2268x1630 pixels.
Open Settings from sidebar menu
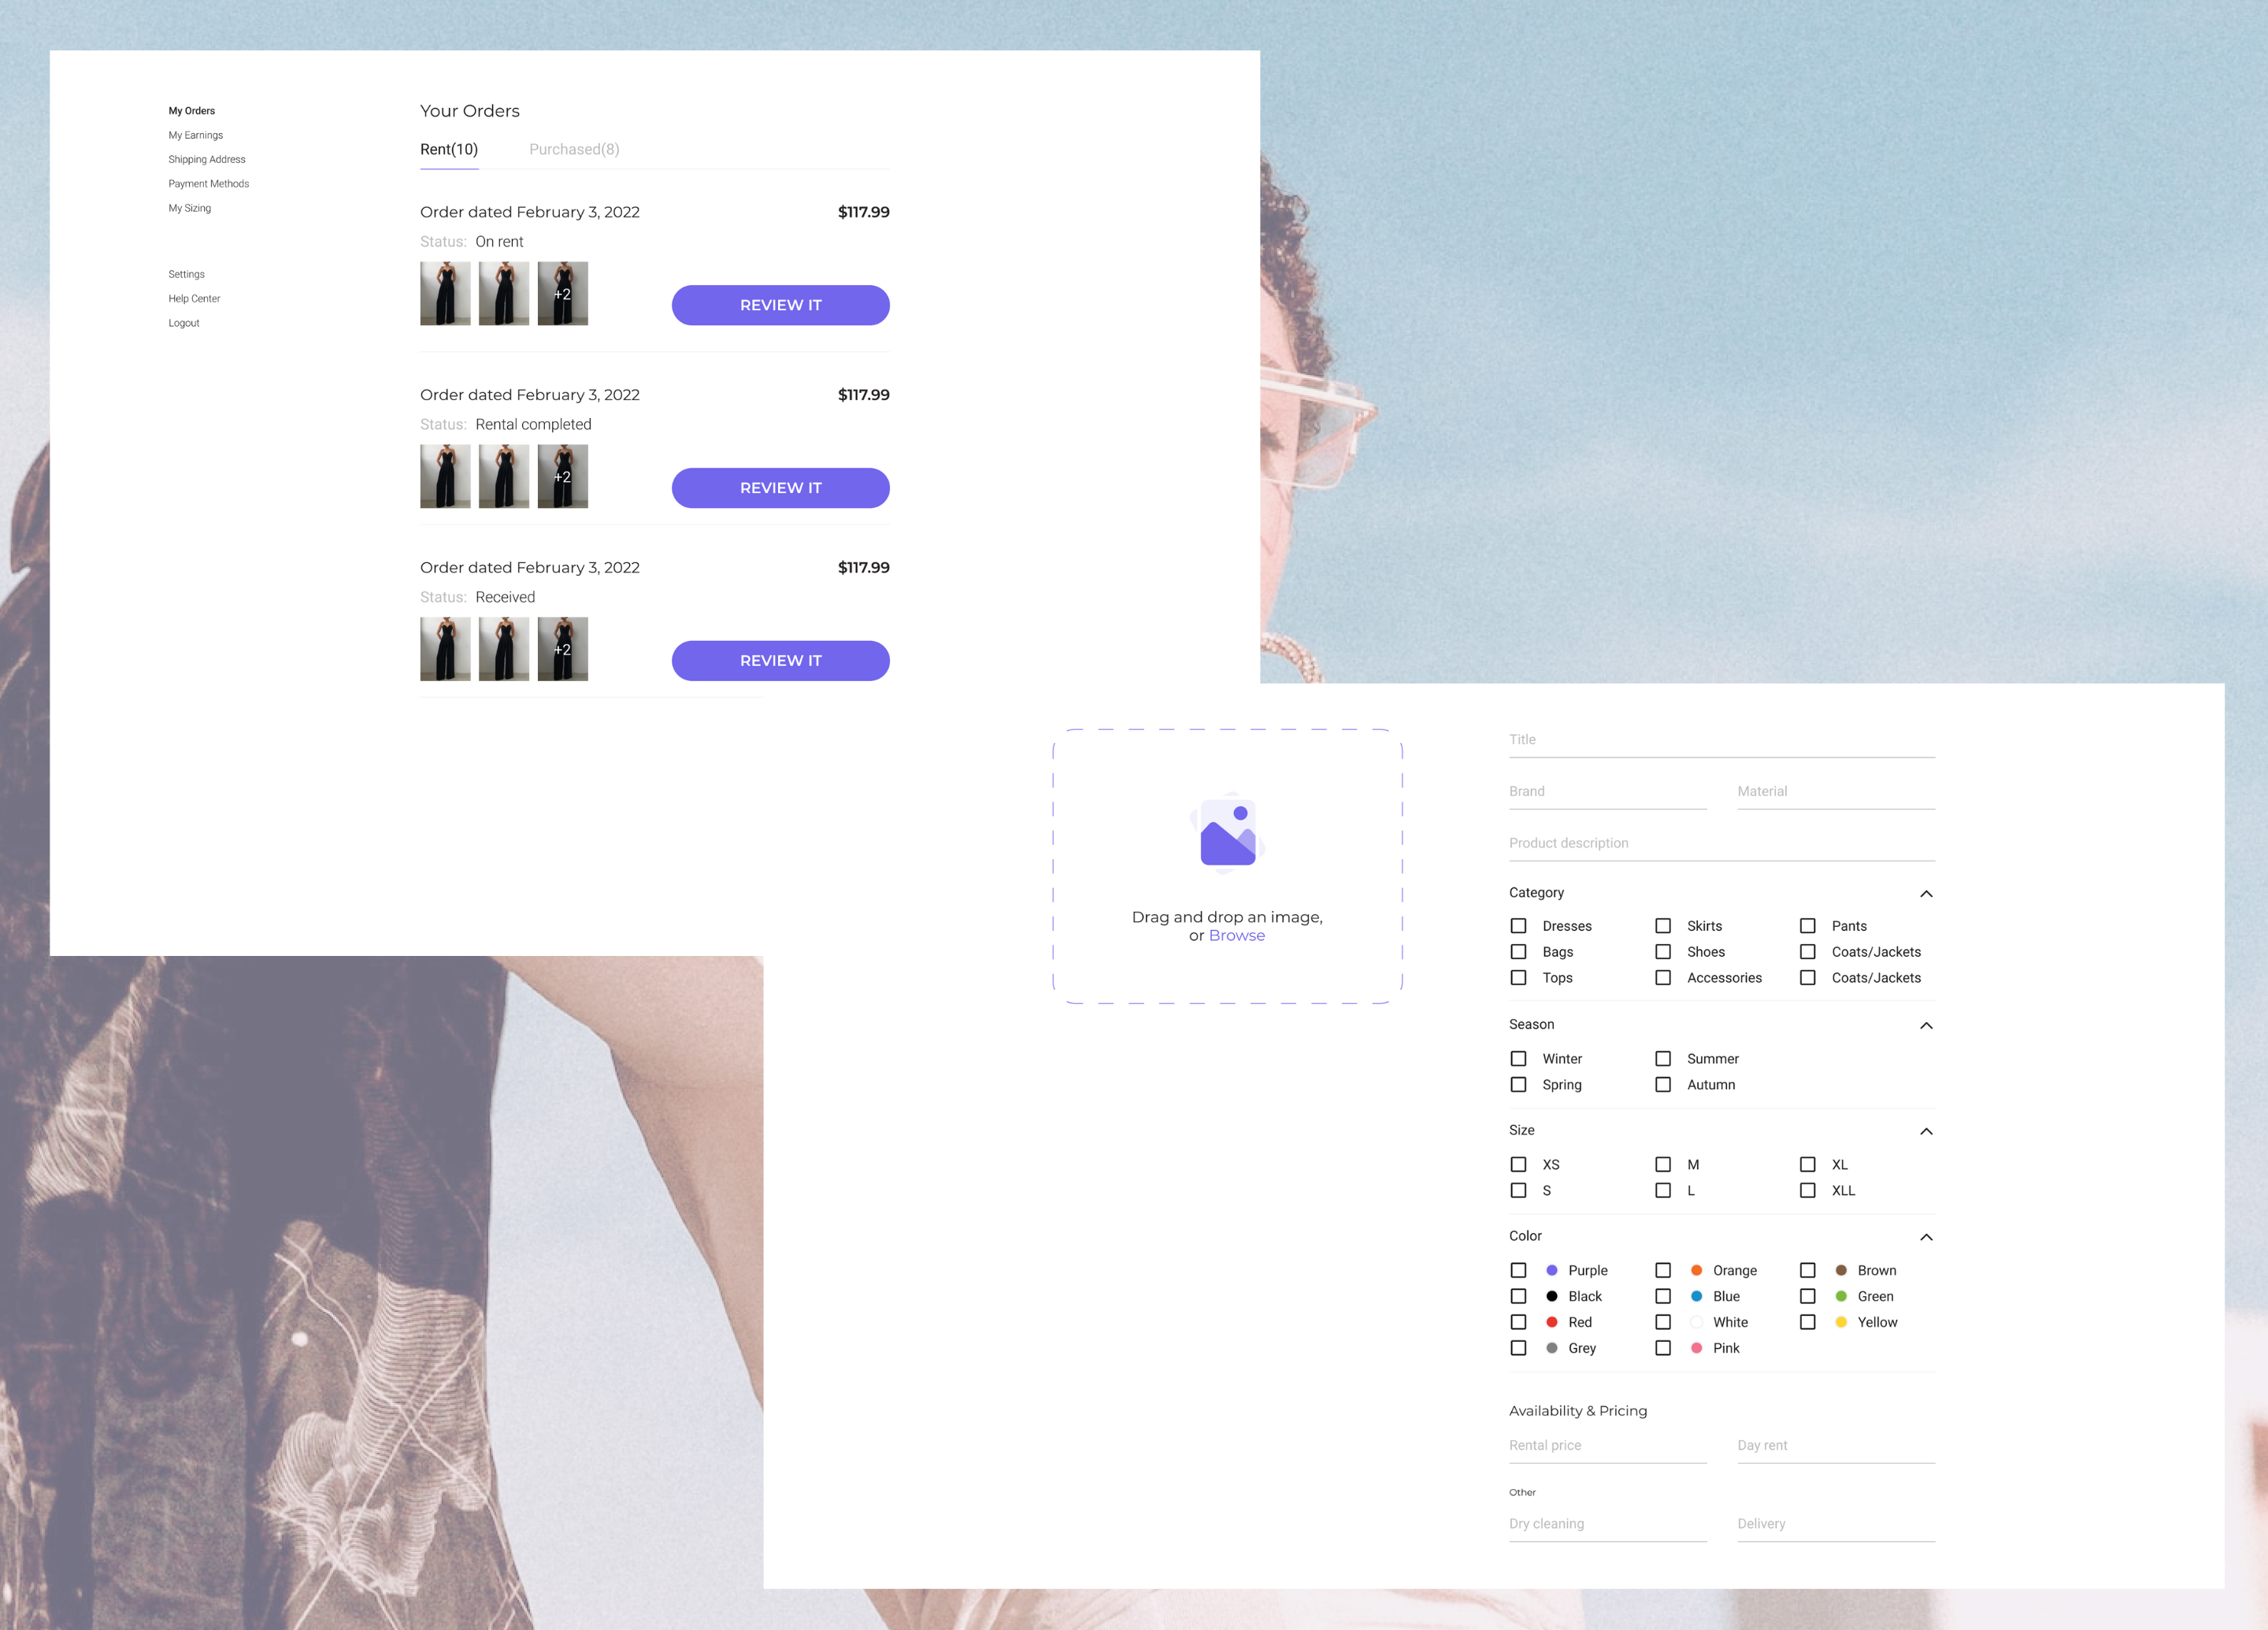[x=187, y=272]
